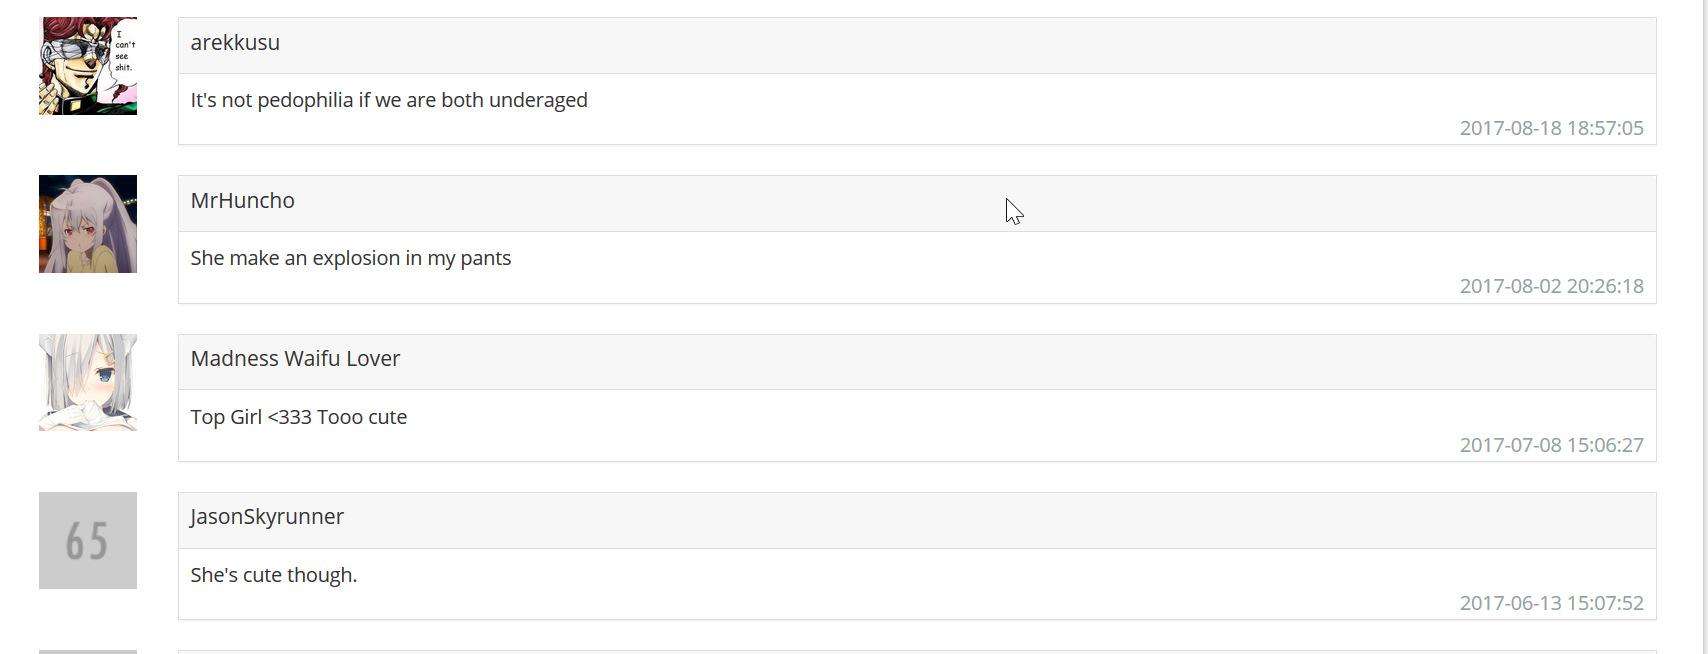Image resolution: width=1708 pixels, height=654 pixels.
Task: Click the 2017-08-02 20:26:18 timestamp
Action: click(1551, 286)
